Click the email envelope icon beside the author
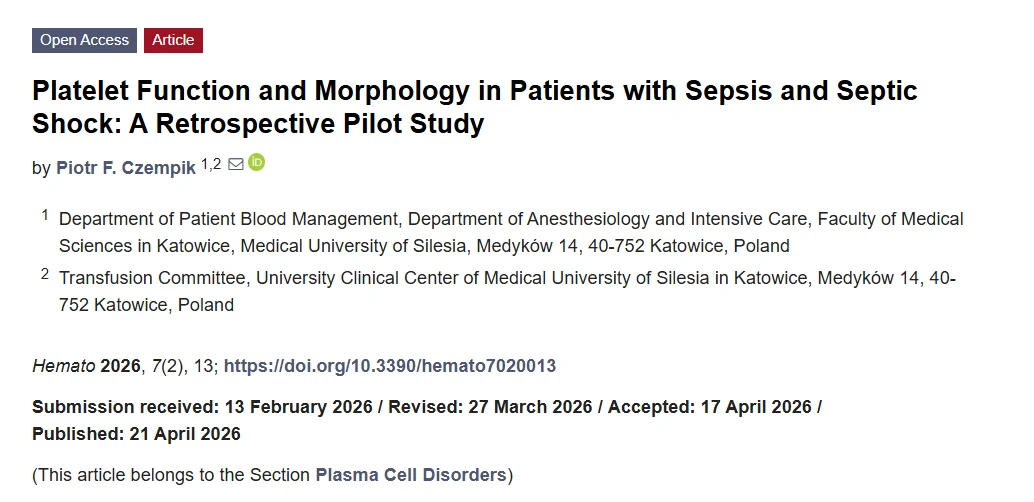Screen dimensions: 1034x502 [235, 164]
